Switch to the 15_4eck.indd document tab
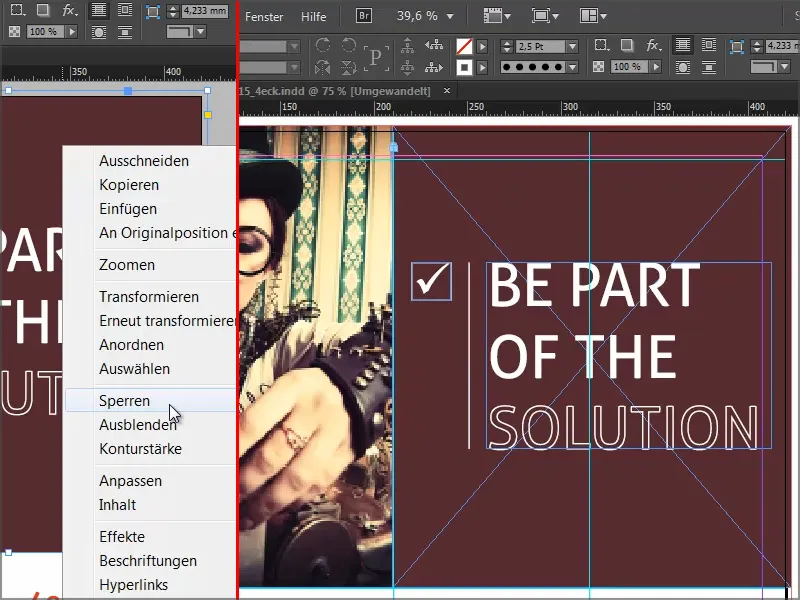This screenshot has width=800, height=600. click(335, 91)
